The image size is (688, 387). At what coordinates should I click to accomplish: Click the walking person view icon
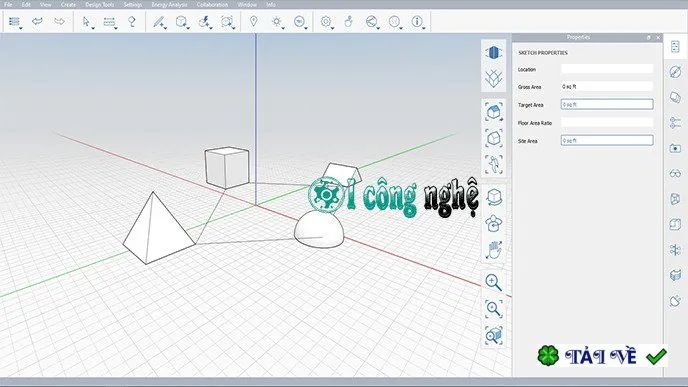pos(494,165)
